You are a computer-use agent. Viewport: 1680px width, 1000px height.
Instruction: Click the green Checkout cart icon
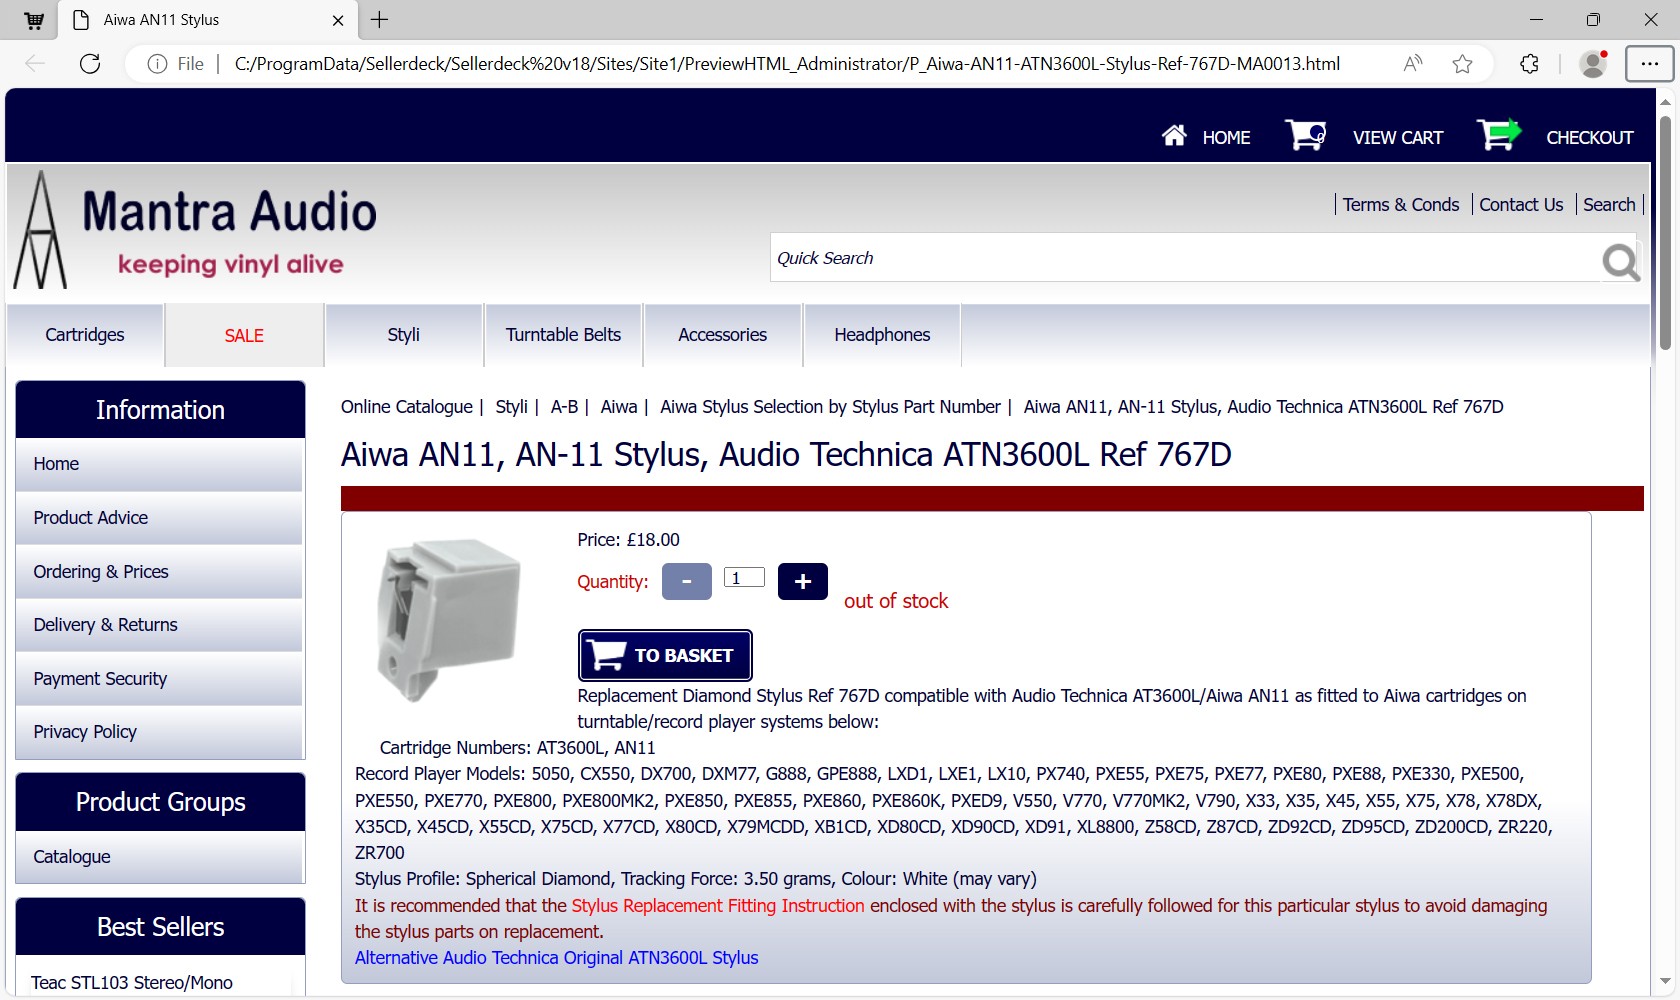pos(1498,135)
